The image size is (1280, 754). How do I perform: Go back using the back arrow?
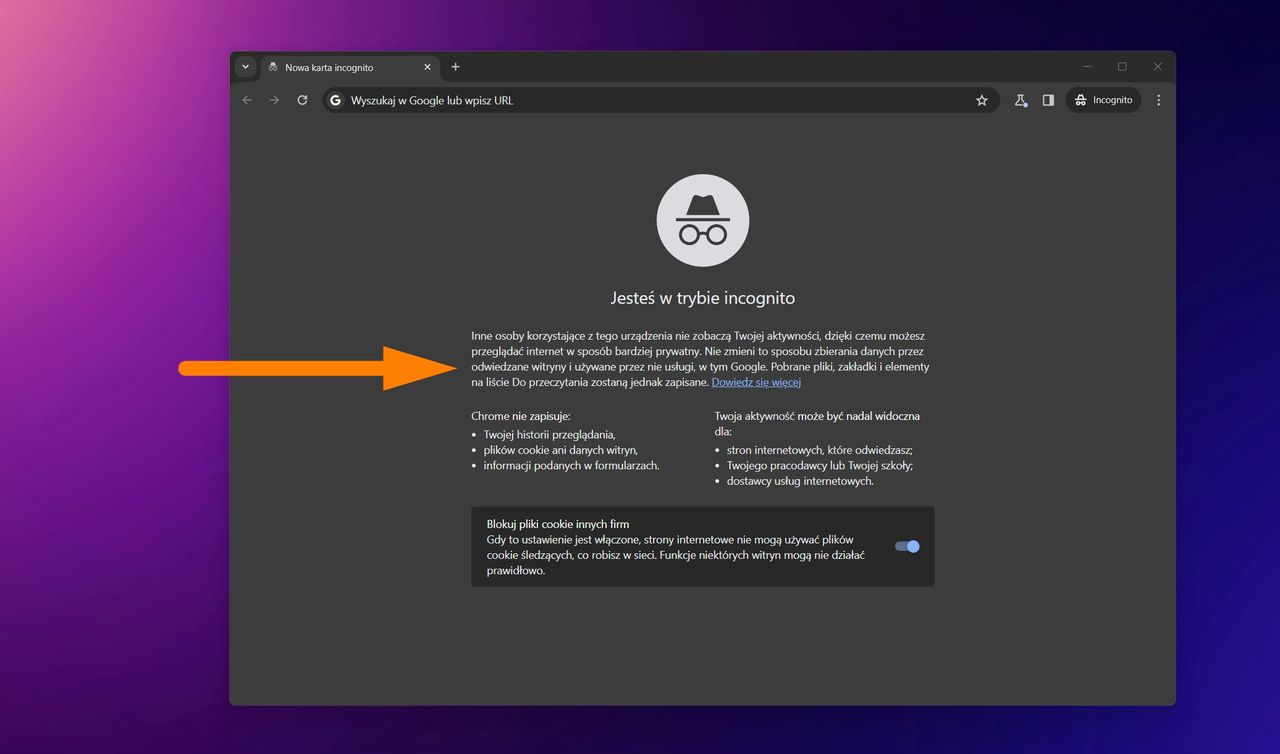(x=247, y=100)
